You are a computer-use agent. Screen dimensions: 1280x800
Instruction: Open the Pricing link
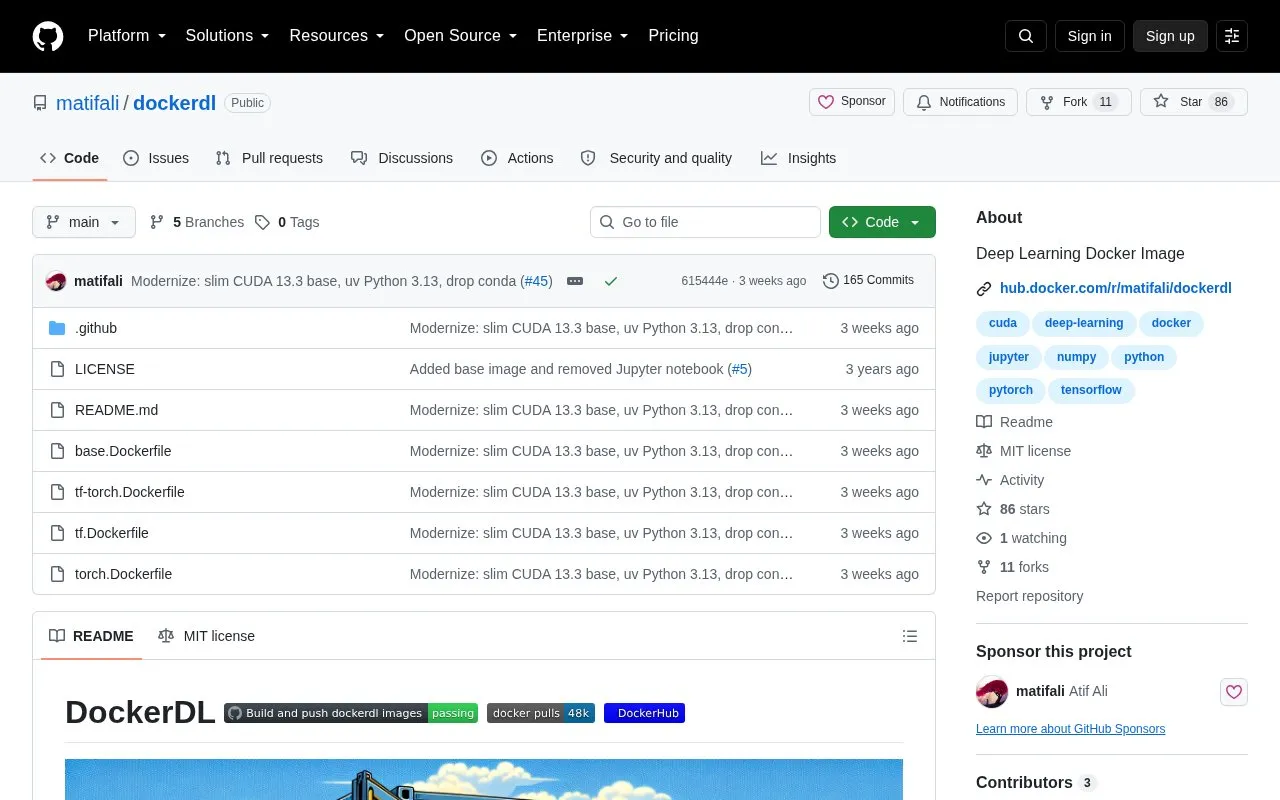point(673,36)
